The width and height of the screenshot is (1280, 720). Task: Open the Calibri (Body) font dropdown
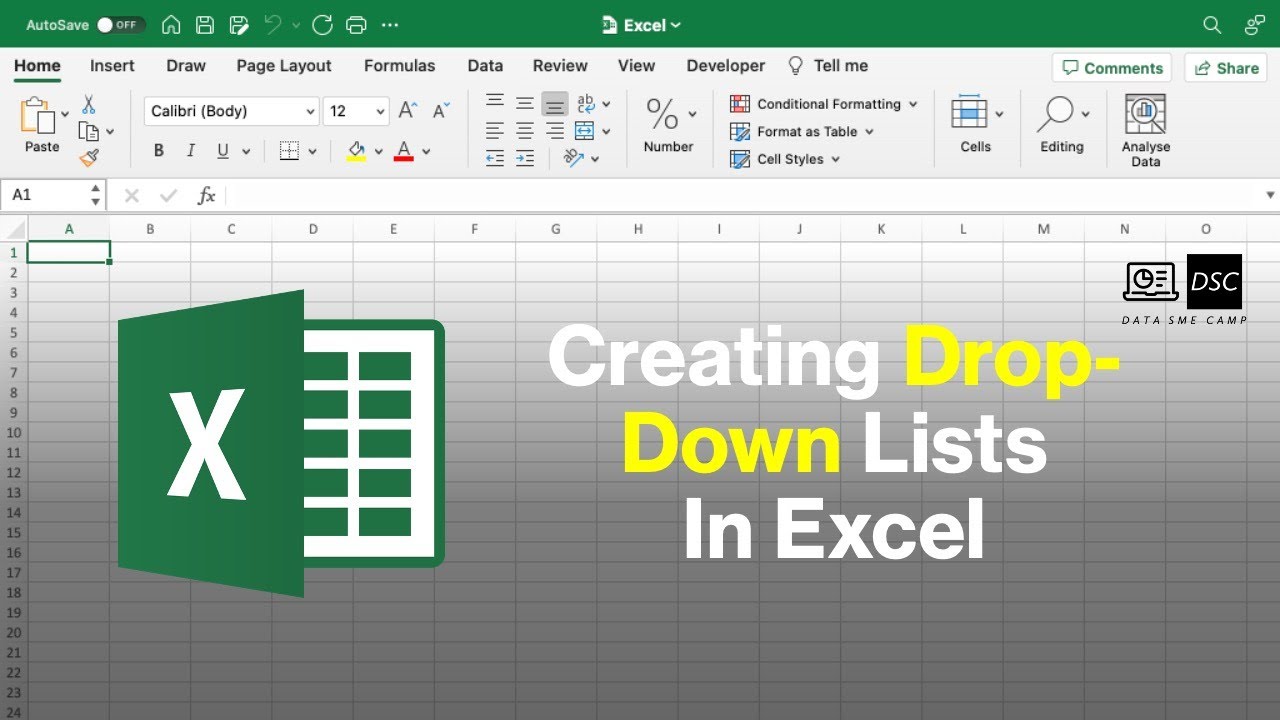[231, 111]
